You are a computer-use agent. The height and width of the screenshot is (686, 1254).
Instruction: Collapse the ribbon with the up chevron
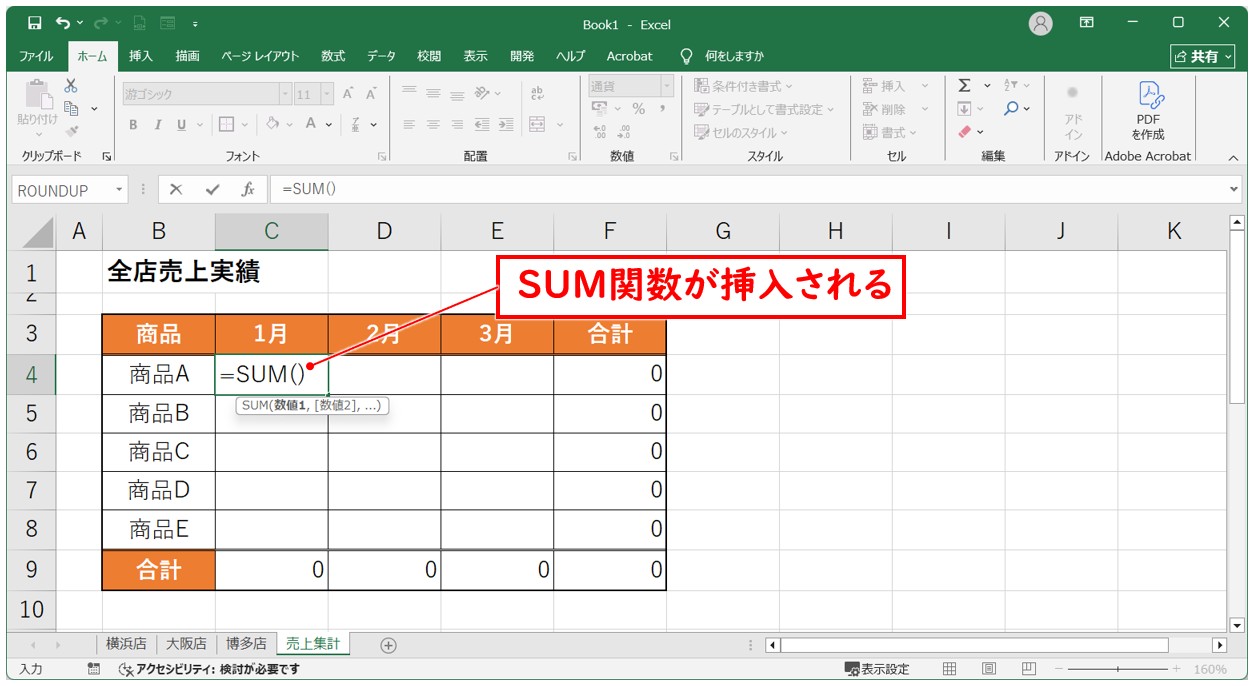1232,157
